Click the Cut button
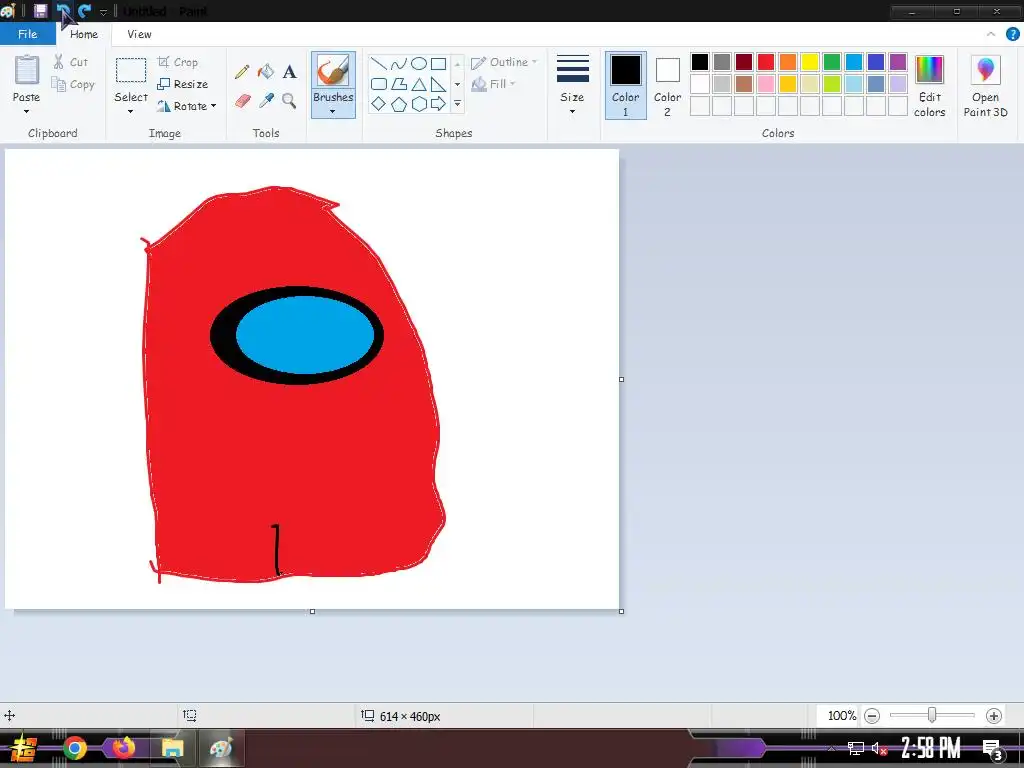Viewport: 1024px width, 768px height. pos(71,62)
